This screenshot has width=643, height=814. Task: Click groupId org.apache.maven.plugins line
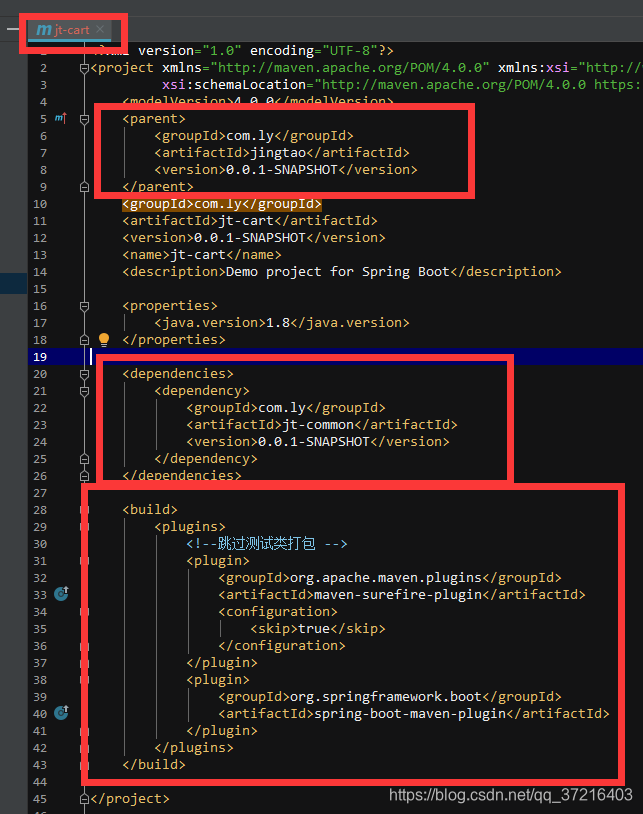[390, 578]
